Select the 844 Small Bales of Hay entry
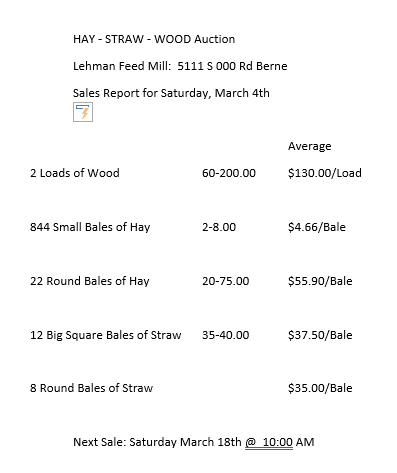397x473 pixels. pos(90,227)
